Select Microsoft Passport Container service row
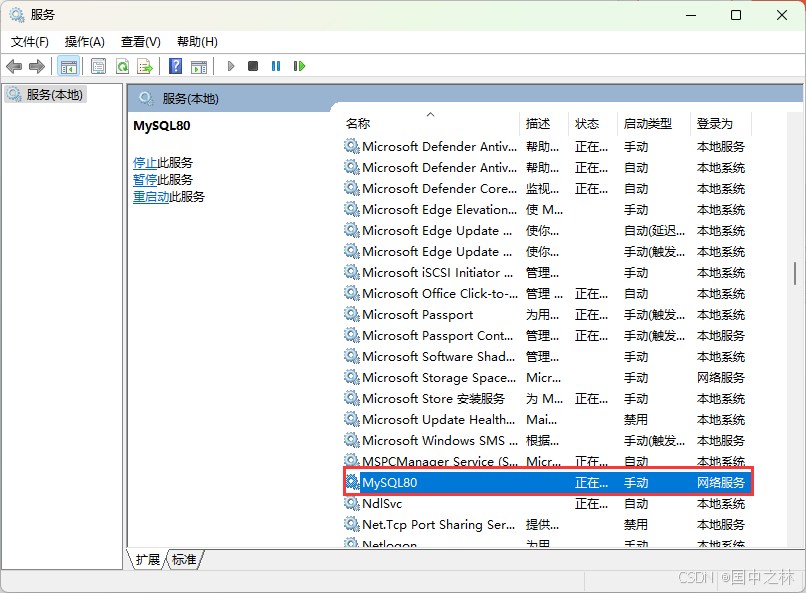 548,335
